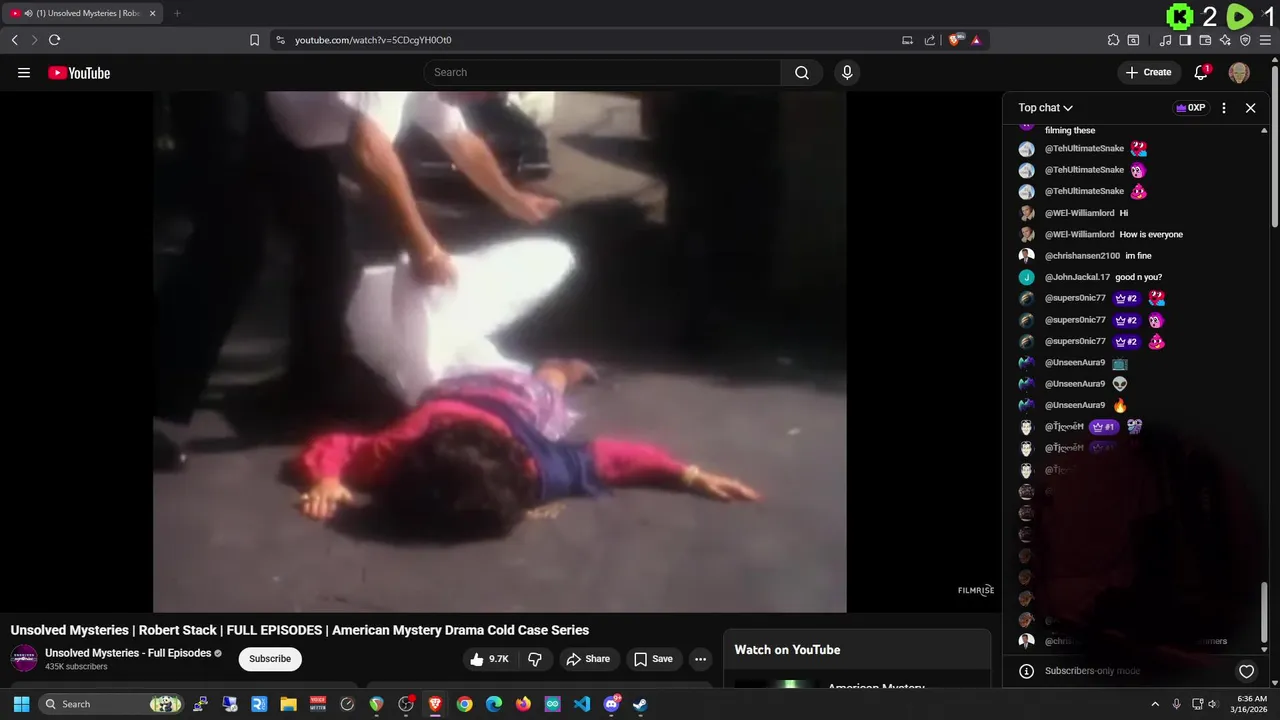This screenshot has height=720, width=1280.
Task: Click chat message "How is everyone"
Action: coord(1151,234)
